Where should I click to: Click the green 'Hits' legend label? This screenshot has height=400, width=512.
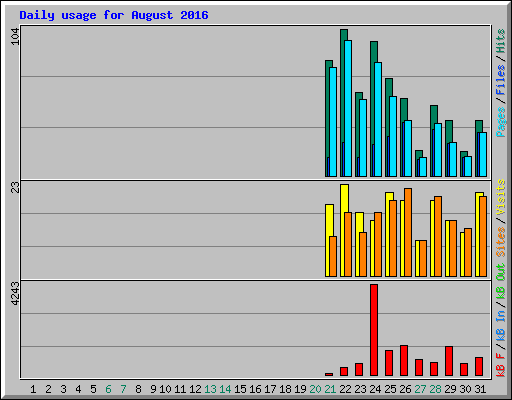pyautogui.click(x=501, y=41)
